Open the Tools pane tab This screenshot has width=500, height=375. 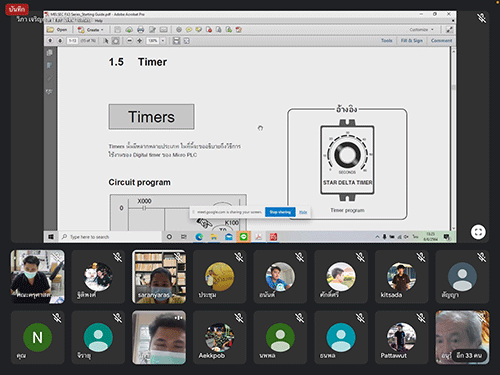pyautogui.click(x=387, y=41)
